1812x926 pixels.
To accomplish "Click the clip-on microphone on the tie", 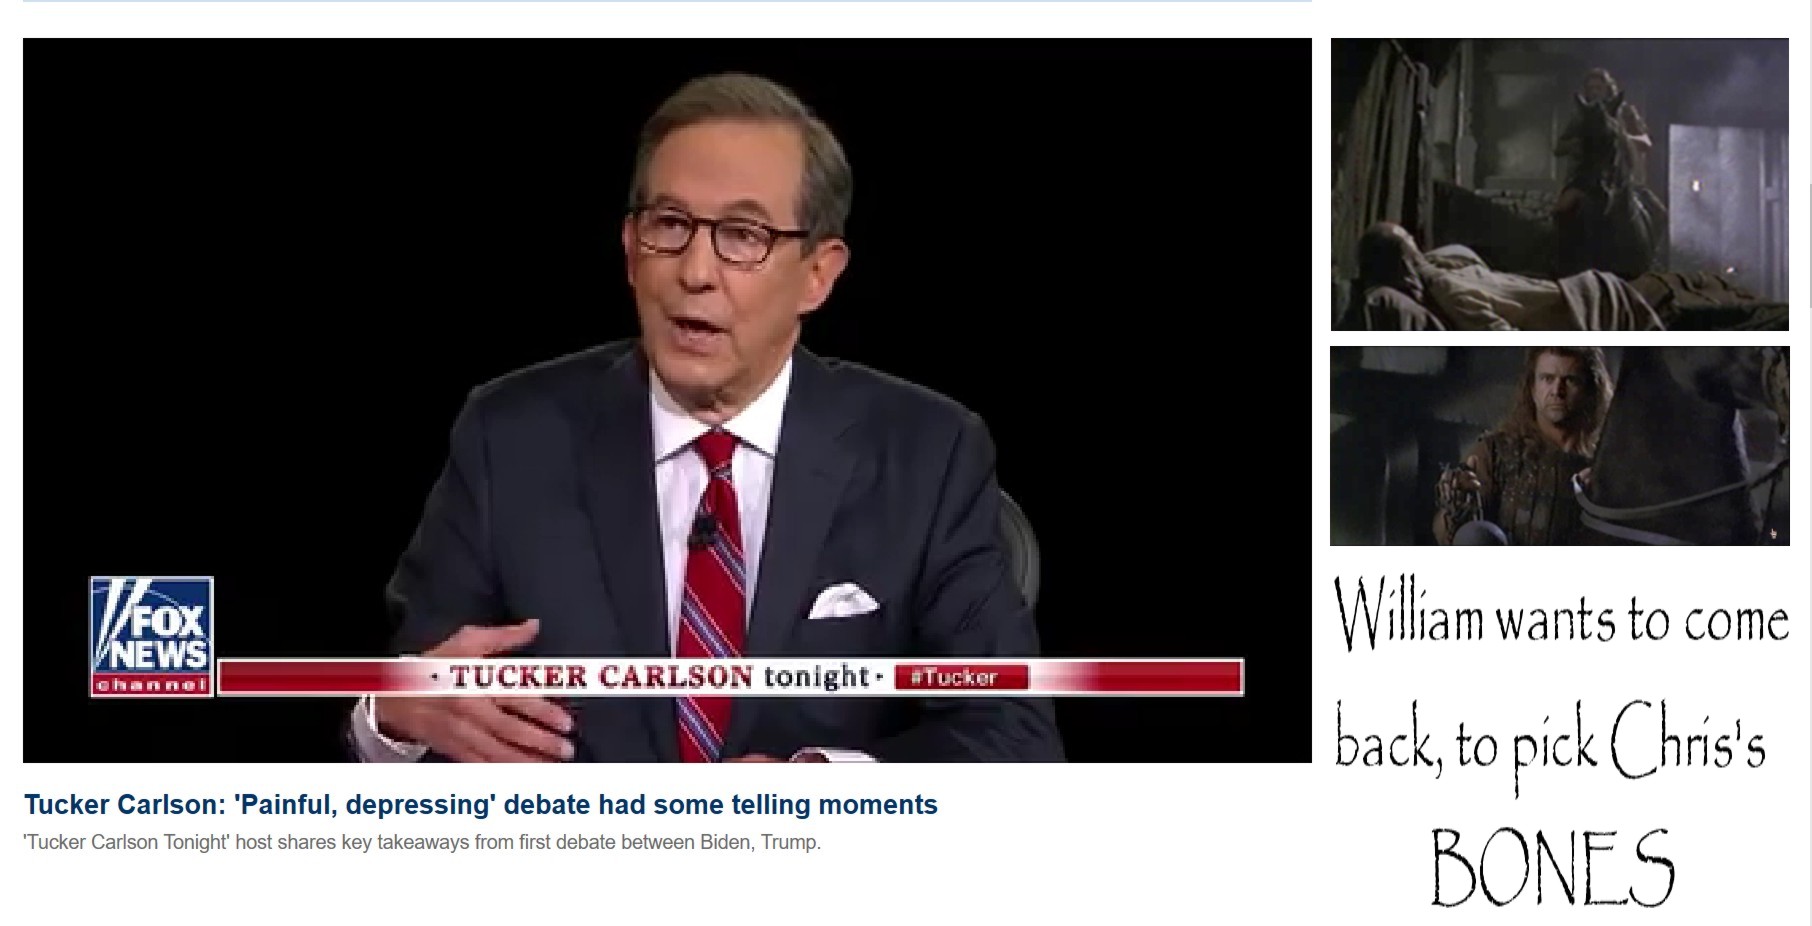I will point(704,528).
